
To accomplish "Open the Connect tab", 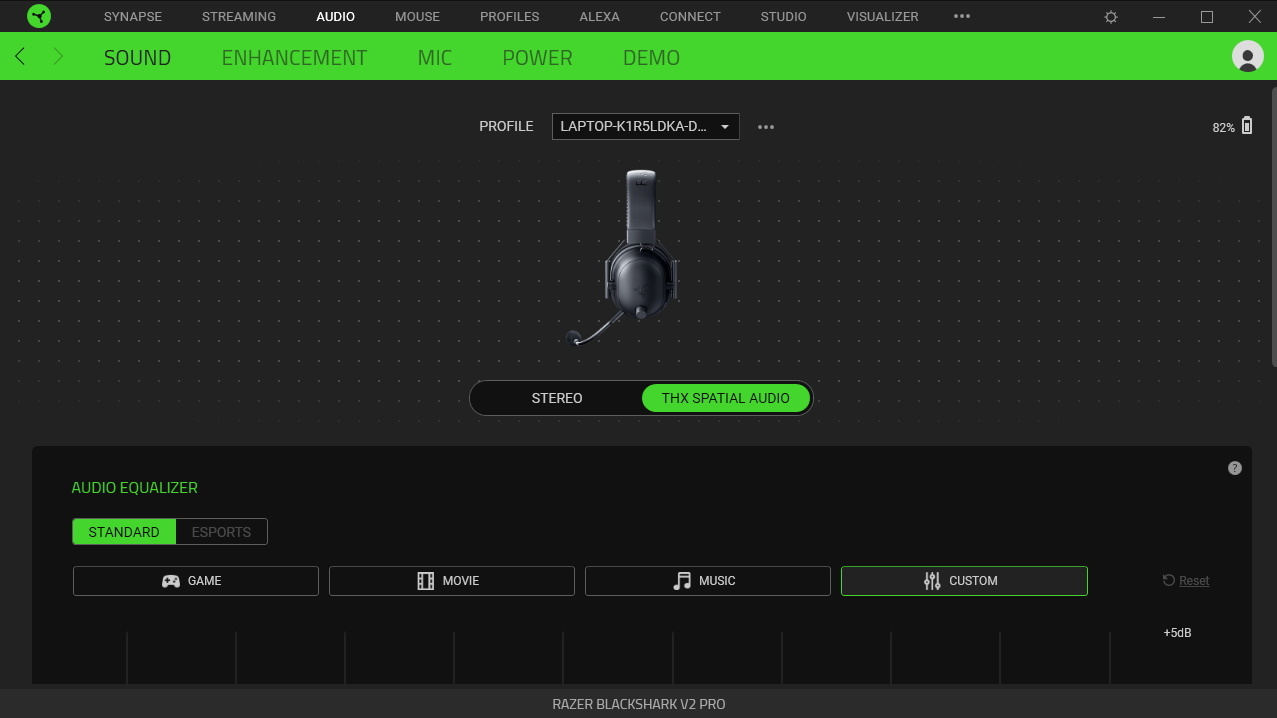I will pos(690,17).
